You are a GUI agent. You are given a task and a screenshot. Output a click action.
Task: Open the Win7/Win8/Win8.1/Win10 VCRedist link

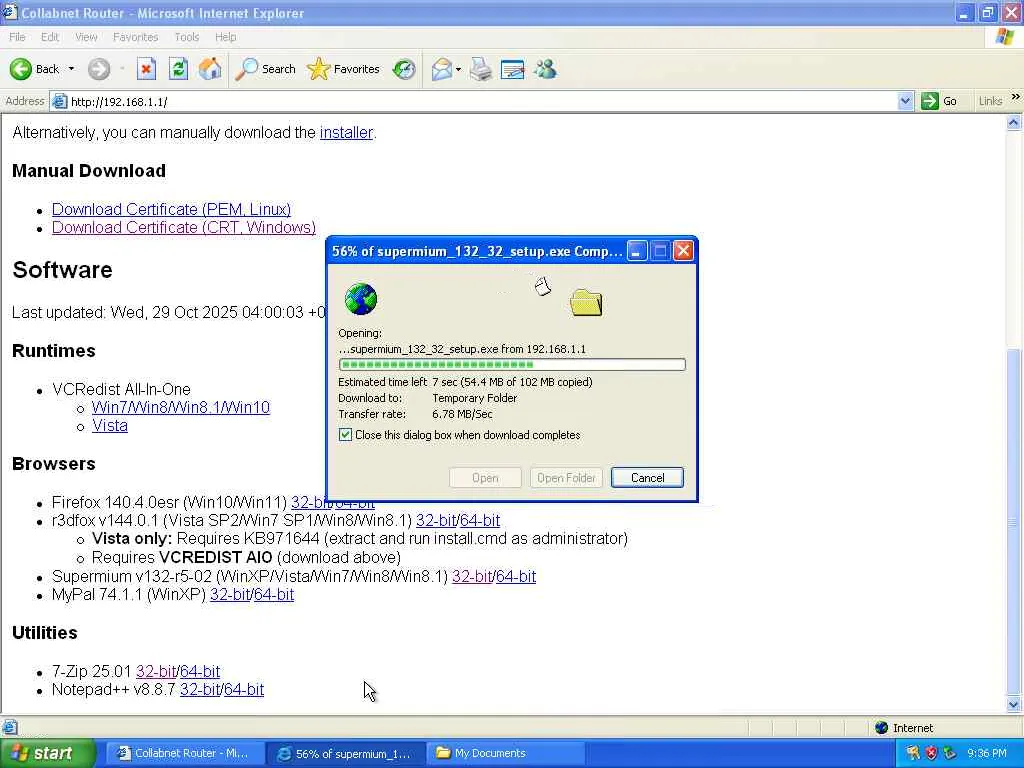pos(180,408)
